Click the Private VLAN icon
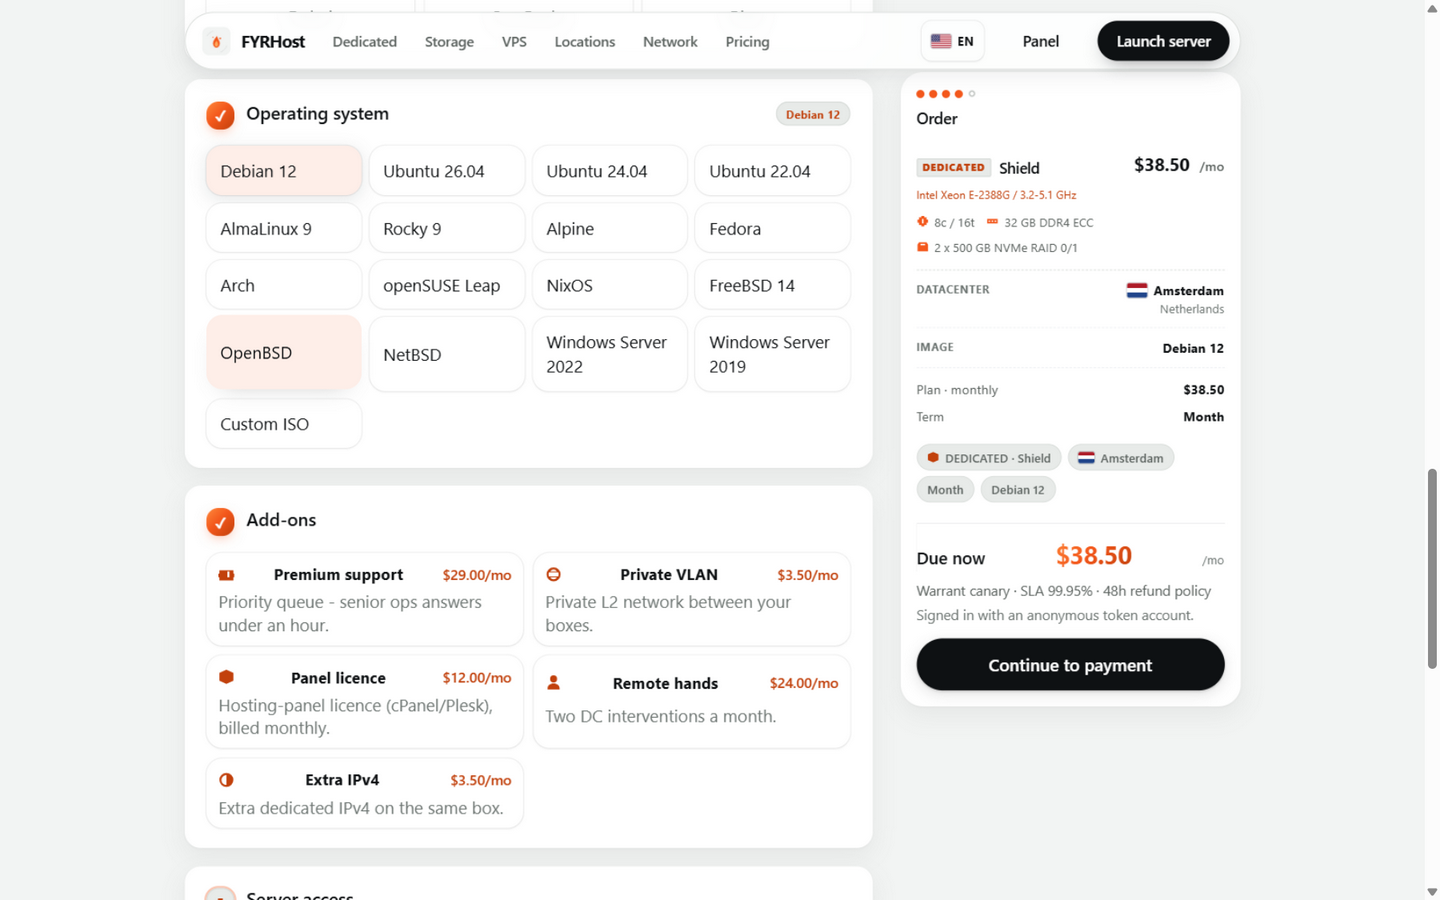Screen dimensions: 1440x900 [553, 575]
